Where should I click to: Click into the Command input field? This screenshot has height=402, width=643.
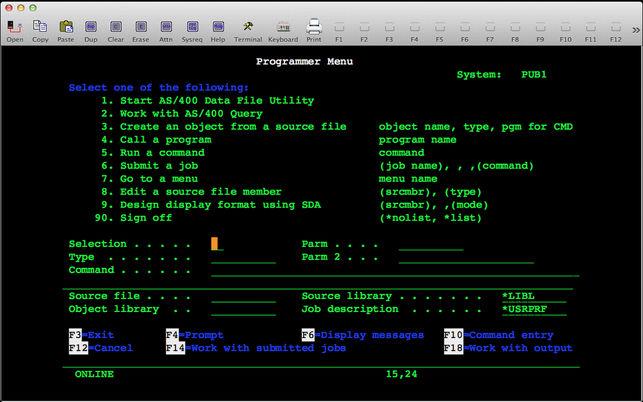point(395,270)
